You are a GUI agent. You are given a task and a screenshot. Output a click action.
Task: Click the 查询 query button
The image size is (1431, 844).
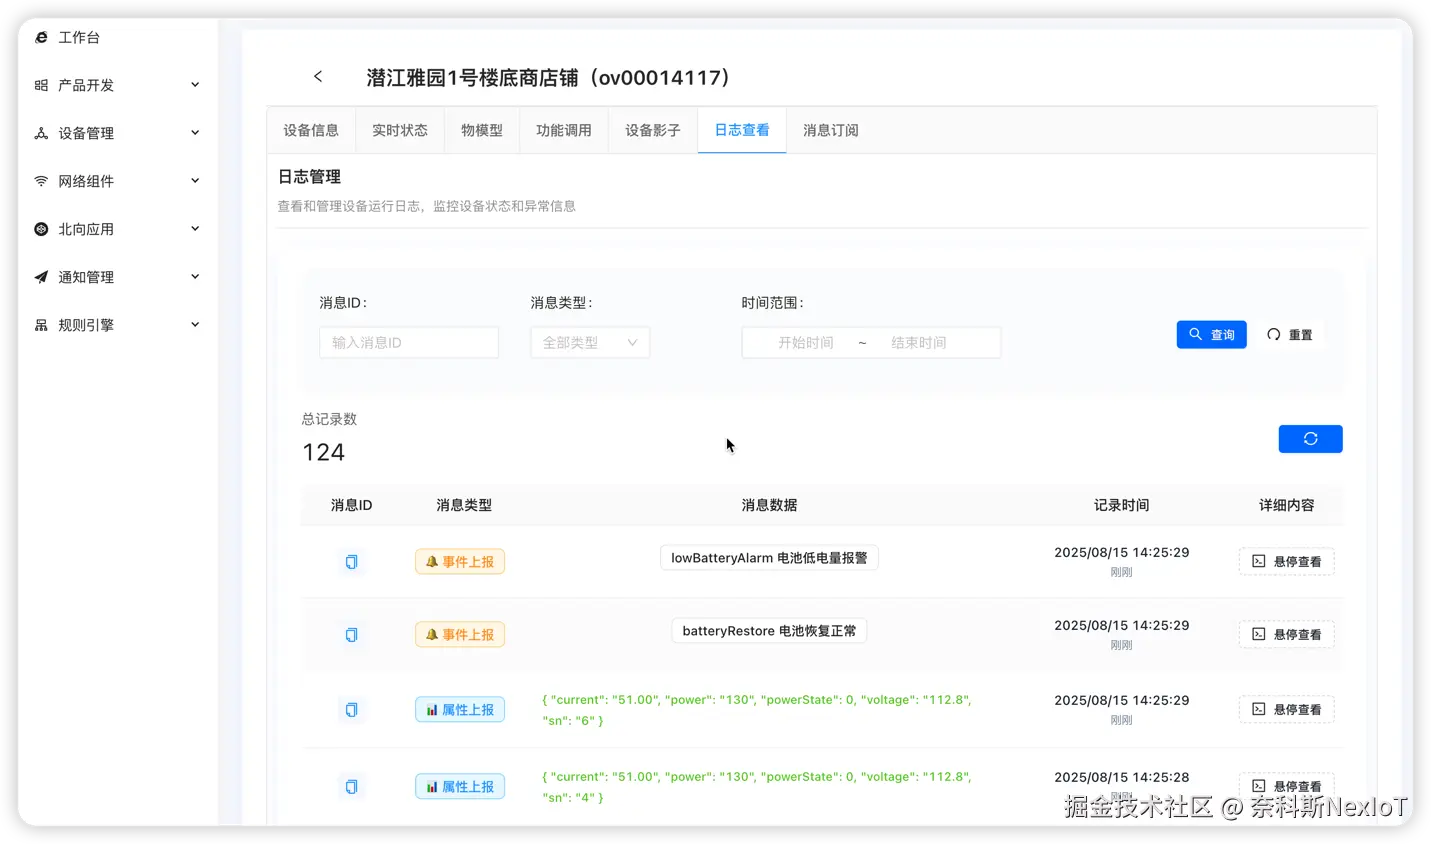click(x=1211, y=334)
